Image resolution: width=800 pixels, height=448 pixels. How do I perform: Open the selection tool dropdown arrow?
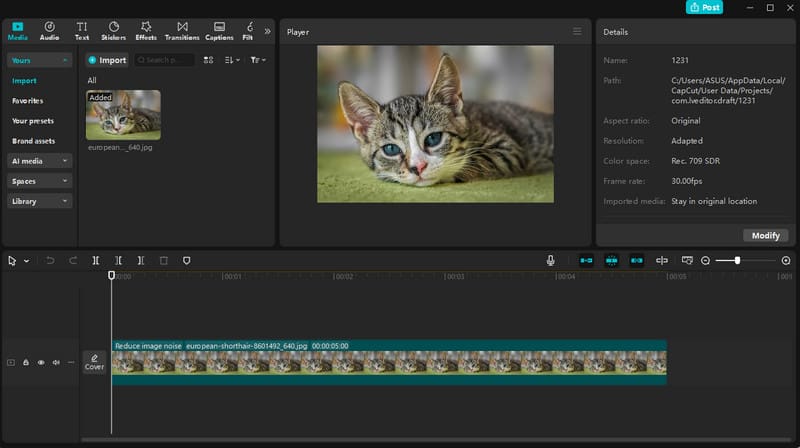(27, 261)
